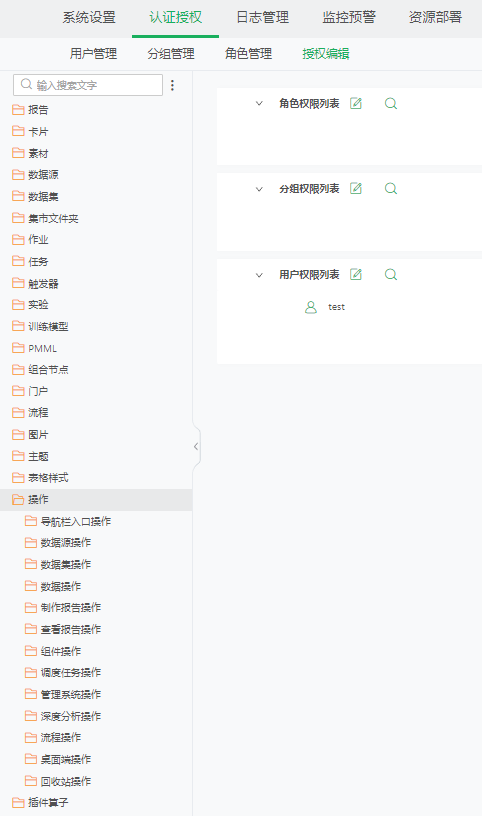This screenshot has height=816, width=482.
Task: Collapse the left tree panel handle
Action: click(x=196, y=447)
